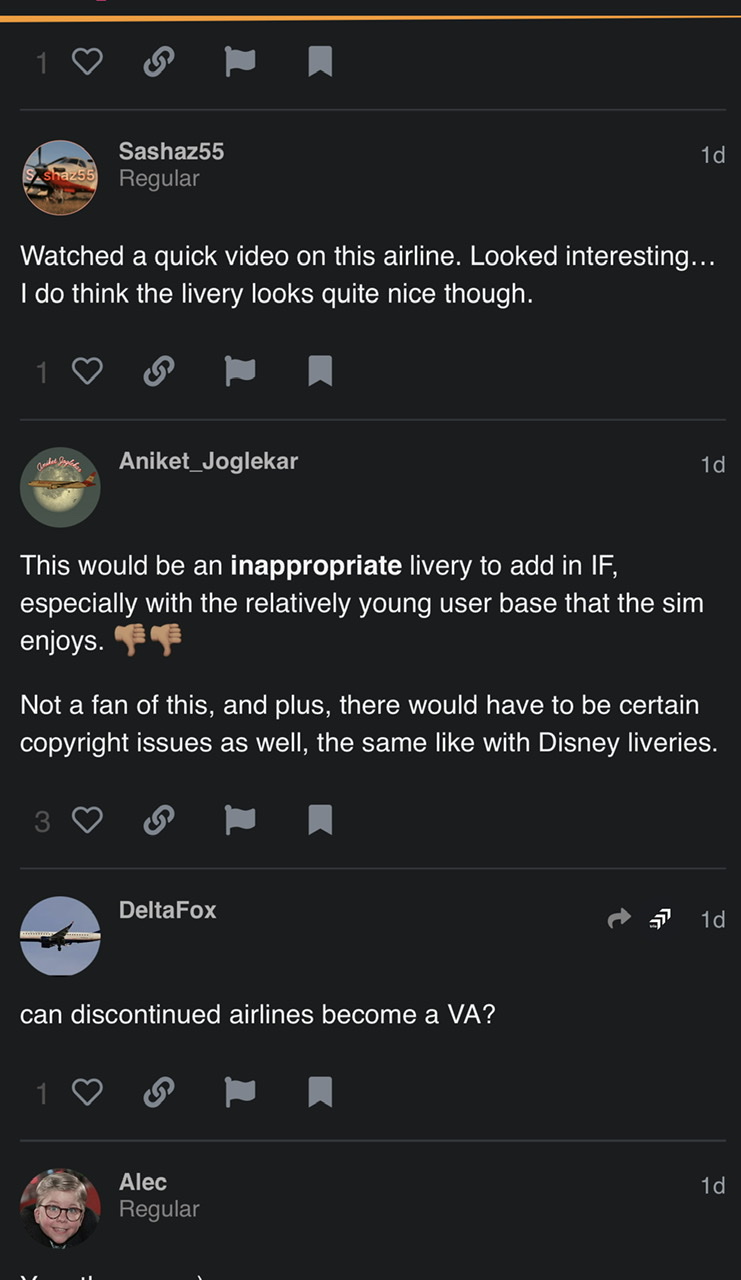Screen dimensions: 741x1280
Task: Open Sashaz55's username profile link
Action: [171, 151]
